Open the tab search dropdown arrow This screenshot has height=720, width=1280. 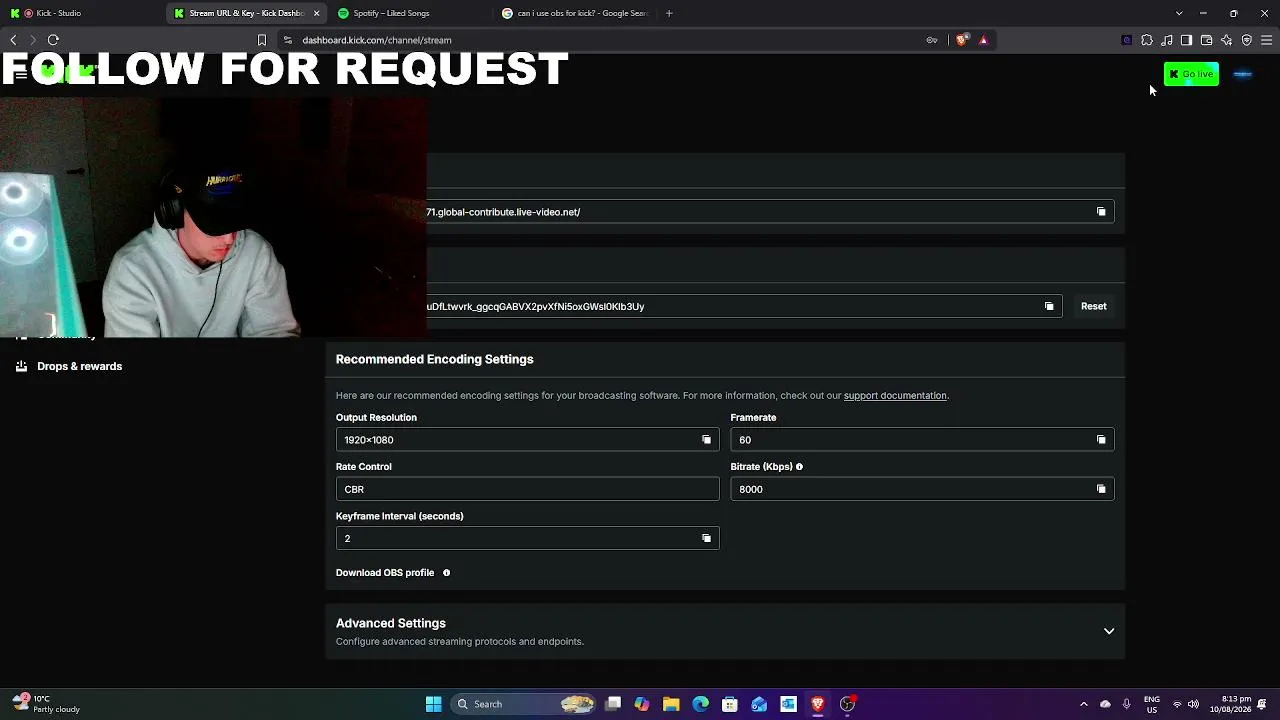pyautogui.click(x=1179, y=13)
